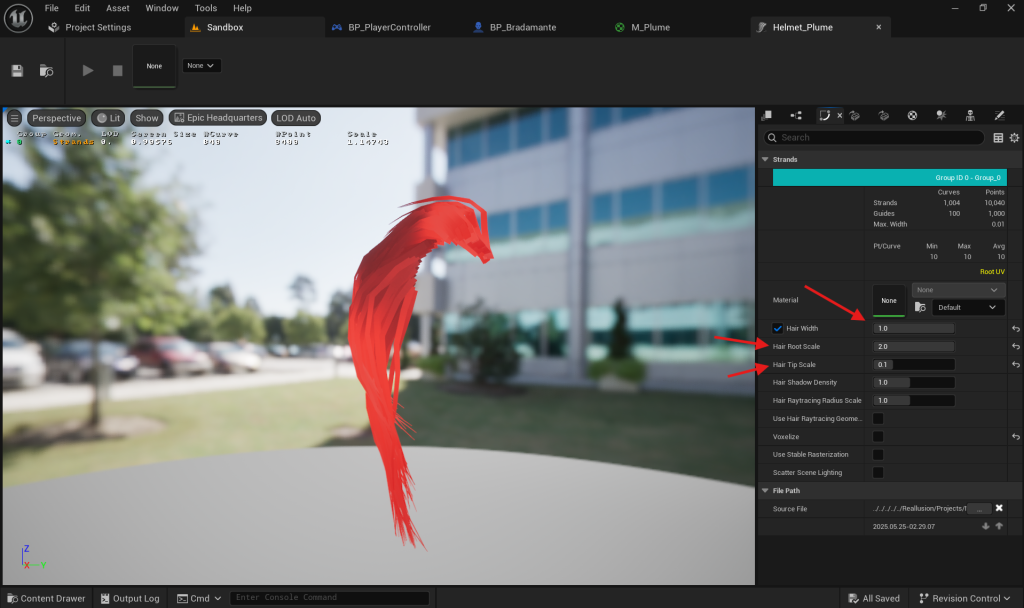Screen dimensions: 1024x608
Task: Browse to the material asset in Content Browser
Action: (x=920, y=308)
